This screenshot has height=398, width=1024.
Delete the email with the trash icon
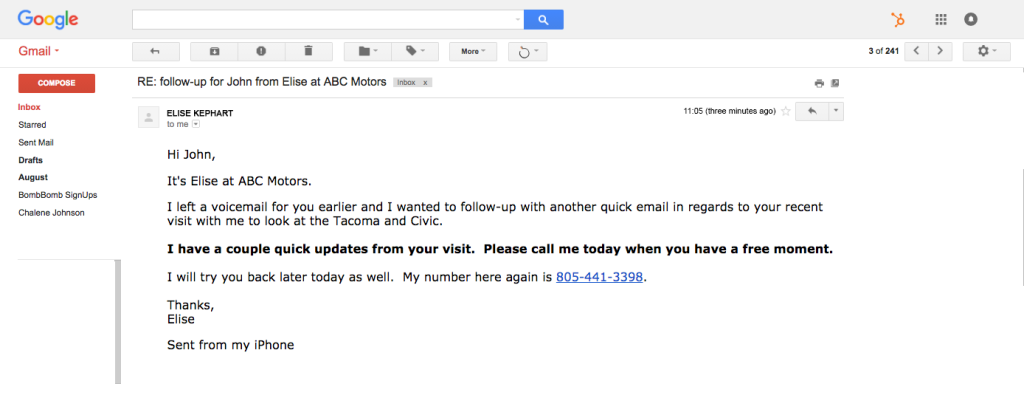point(309,51)
